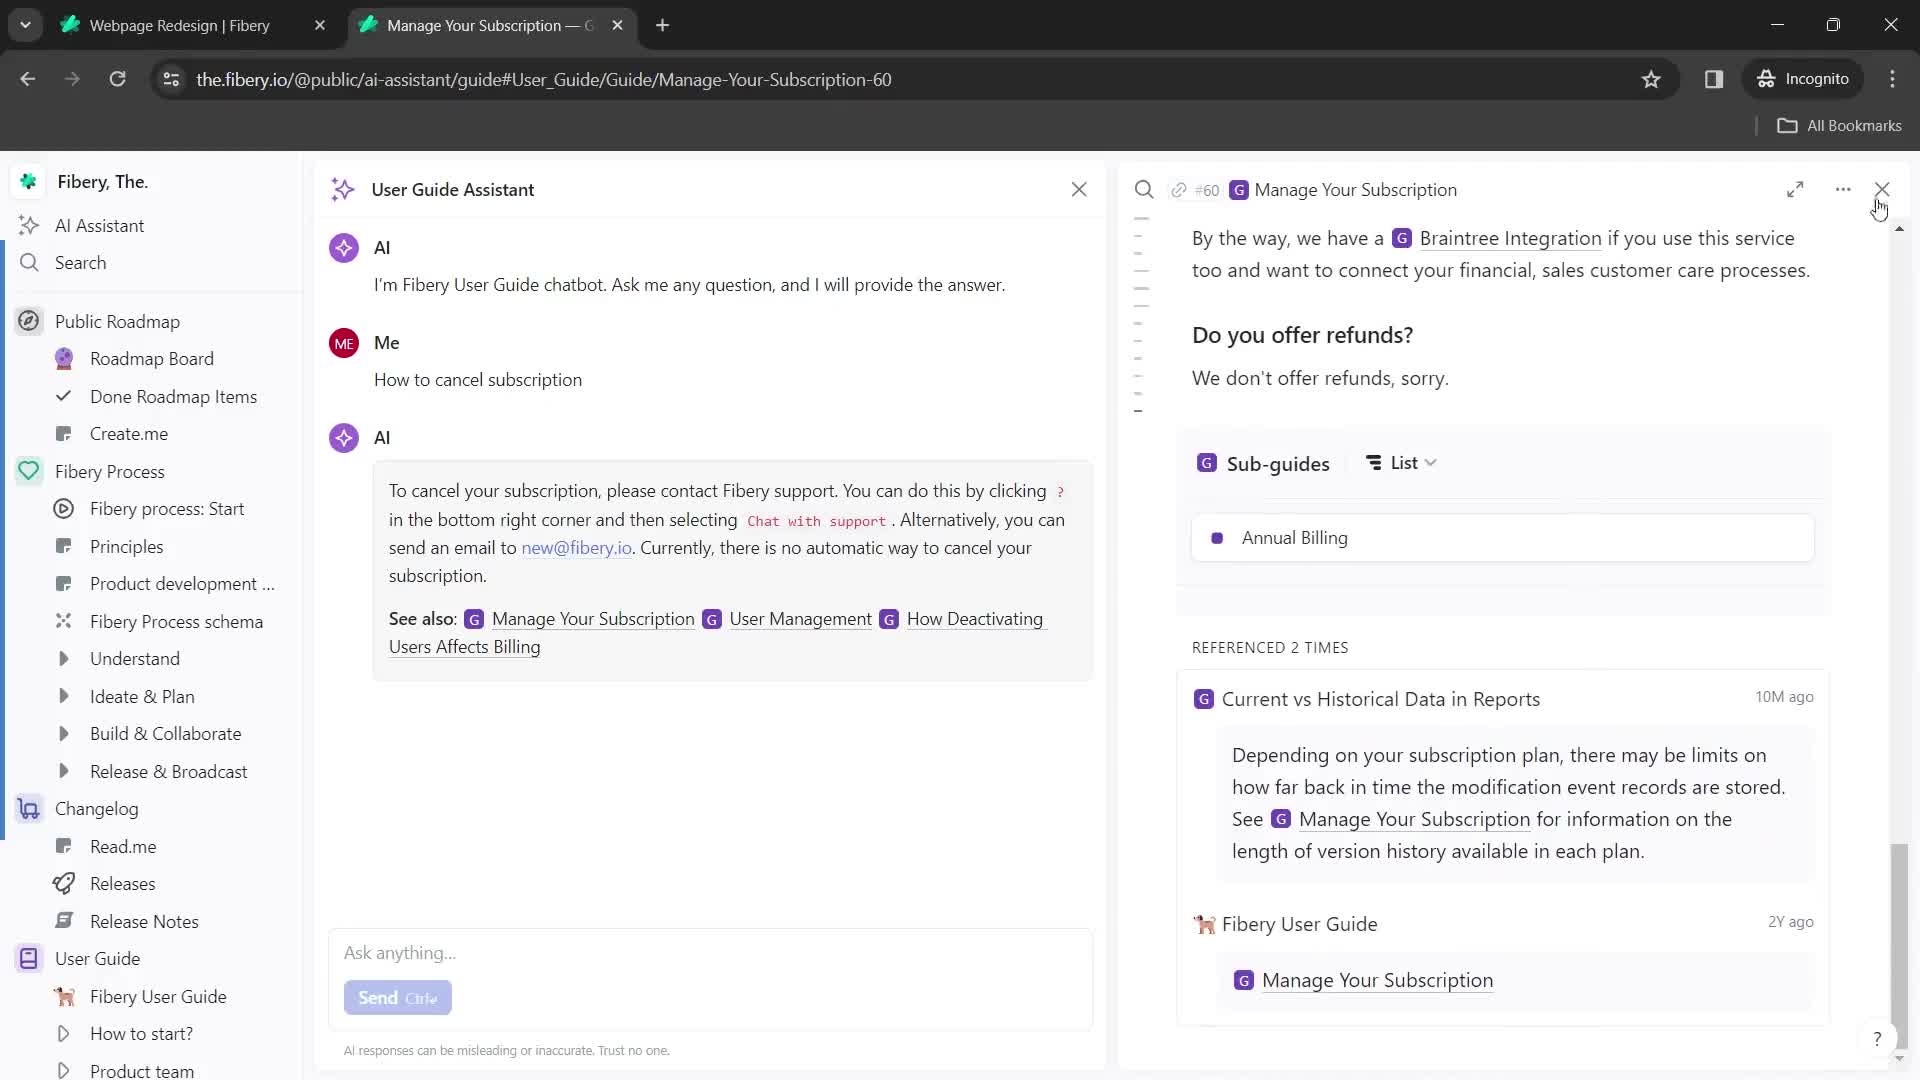Click the Public Roadmap workspace icon
Image resolution: width=1920 pixels, height=1080 pixels.
pos(29,322)
